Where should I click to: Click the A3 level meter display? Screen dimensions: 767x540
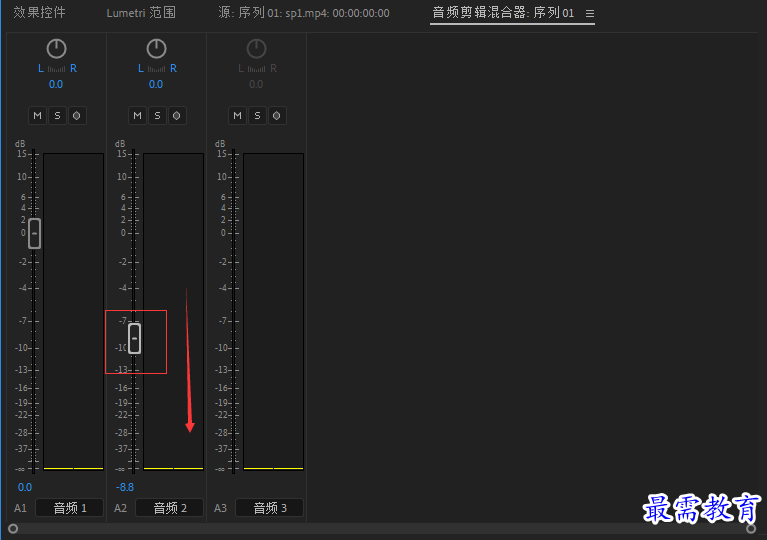[273, 312]
